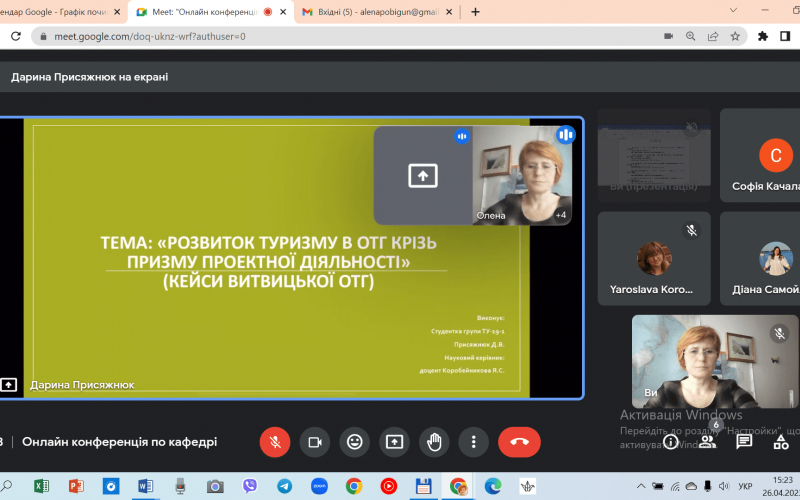
Task: Click the presentation upload icon in floating tile
Action: [x=422, y=176]
